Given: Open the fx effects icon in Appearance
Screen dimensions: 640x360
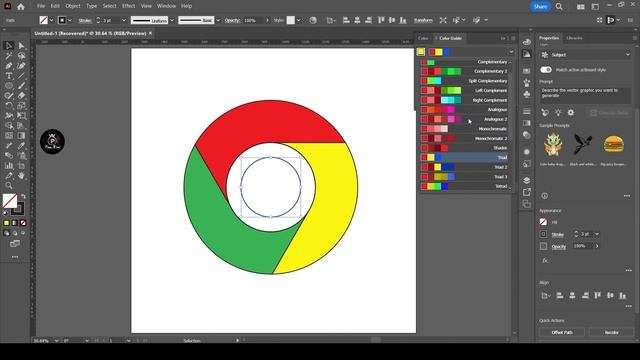Looking at the screenshot, I should 545,260.
